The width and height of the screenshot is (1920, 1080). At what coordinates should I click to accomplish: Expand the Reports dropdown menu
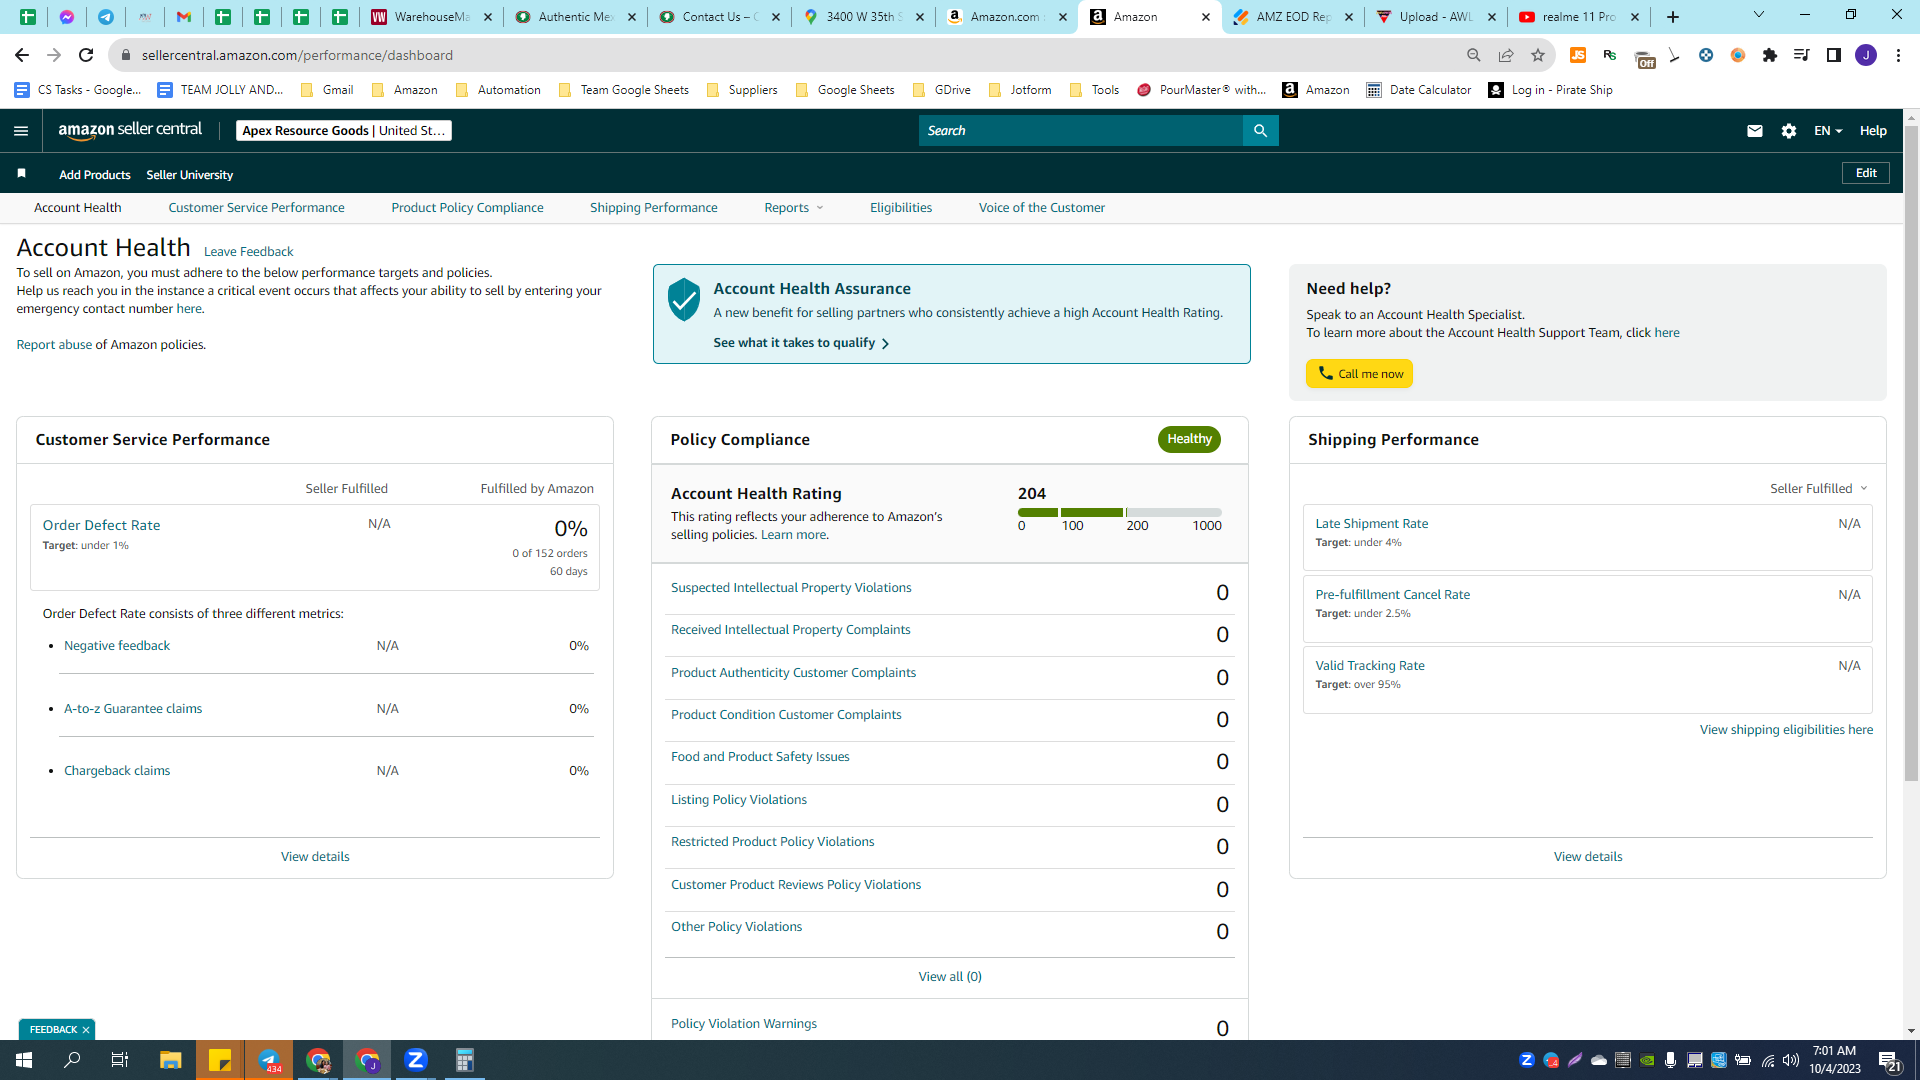coord(794,208)
